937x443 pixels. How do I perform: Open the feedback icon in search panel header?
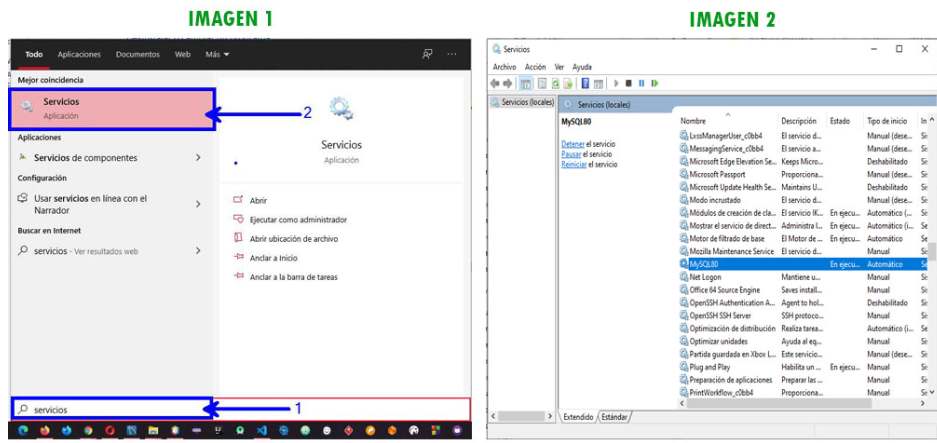(x=427, y=54)
